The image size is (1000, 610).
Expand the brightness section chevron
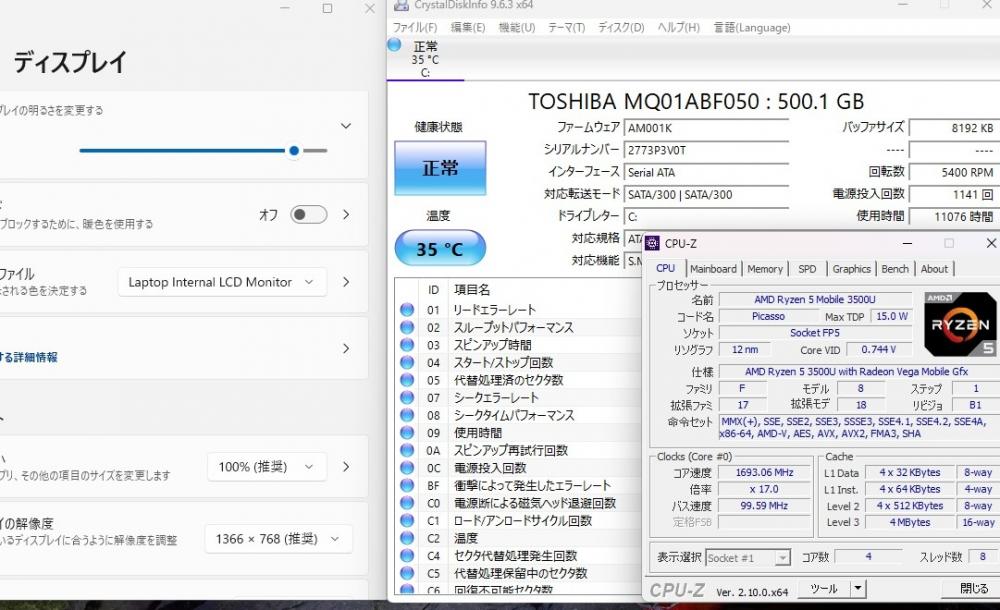(x=346, y=126)
